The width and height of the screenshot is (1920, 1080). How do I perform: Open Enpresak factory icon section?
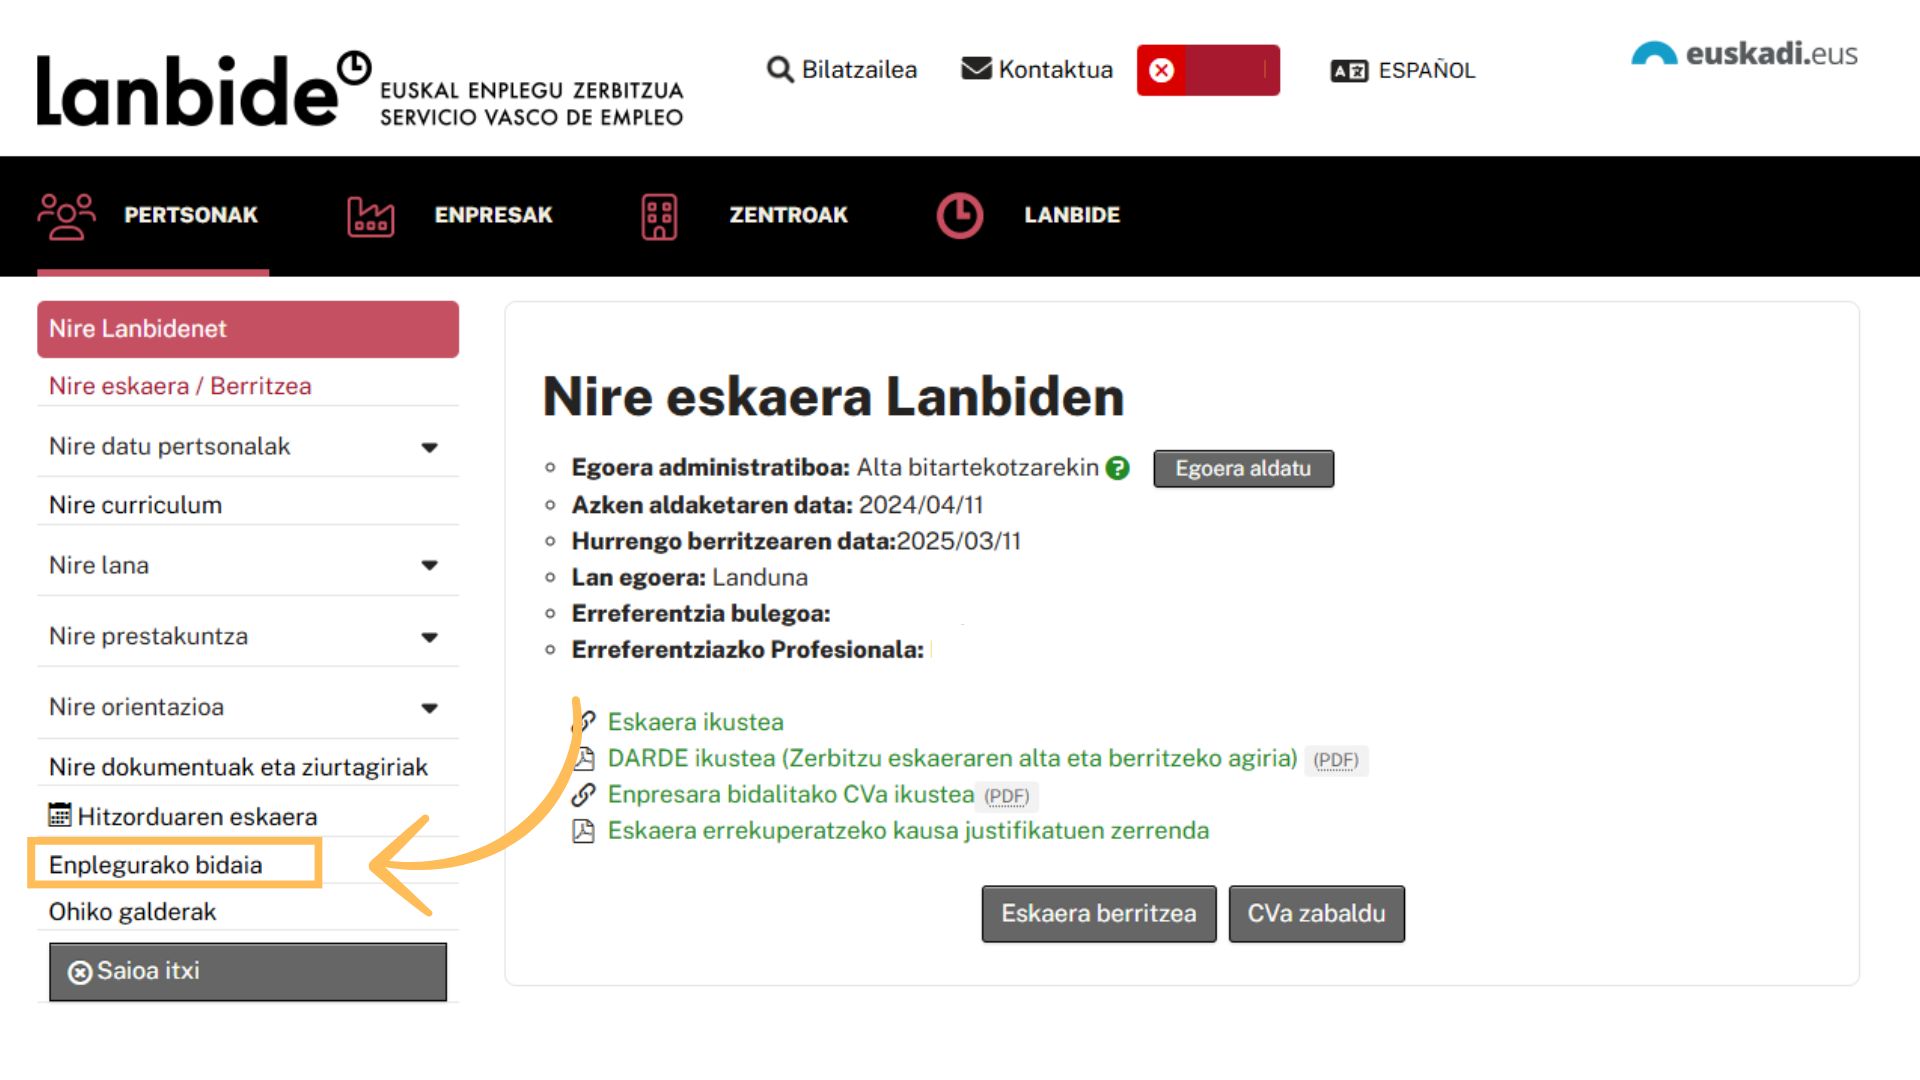[370, 216]
